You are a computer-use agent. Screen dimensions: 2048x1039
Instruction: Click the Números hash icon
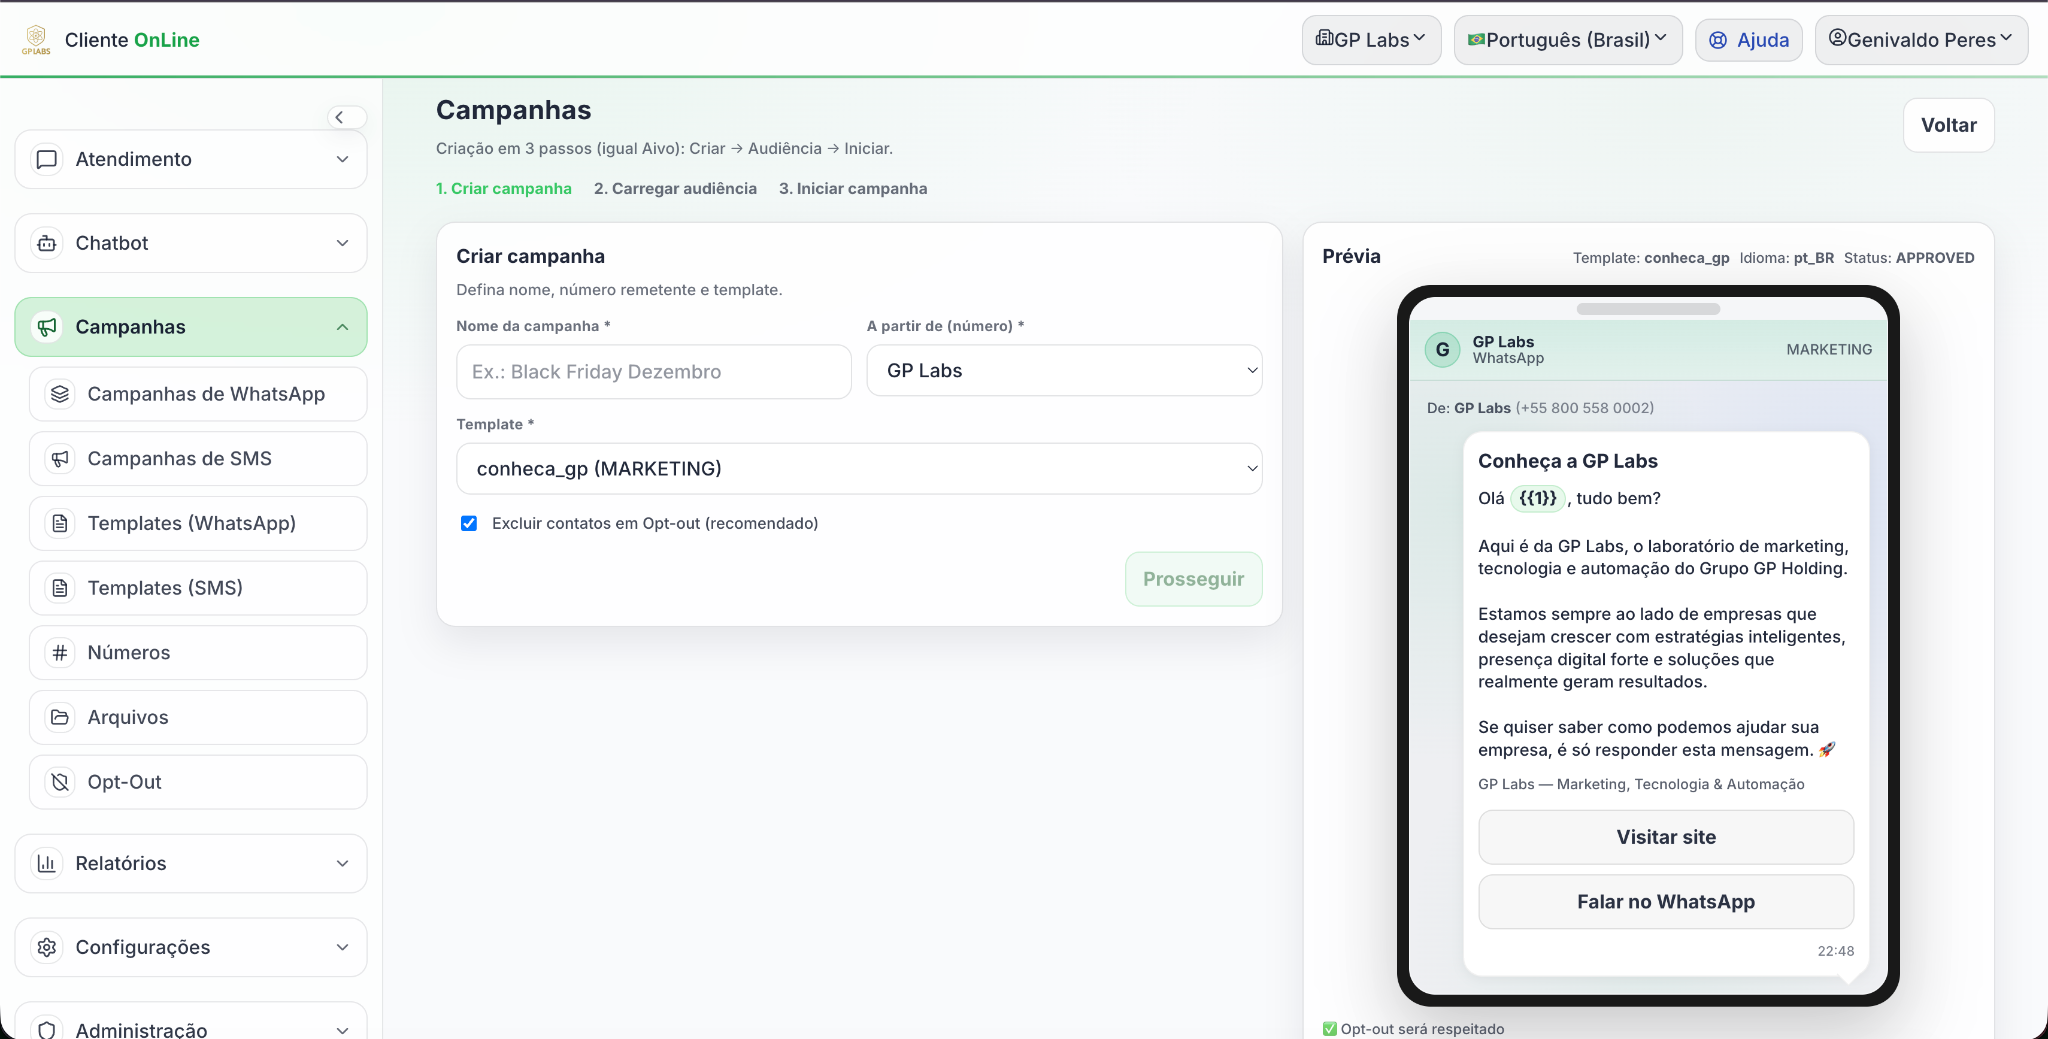pos(60,653)
